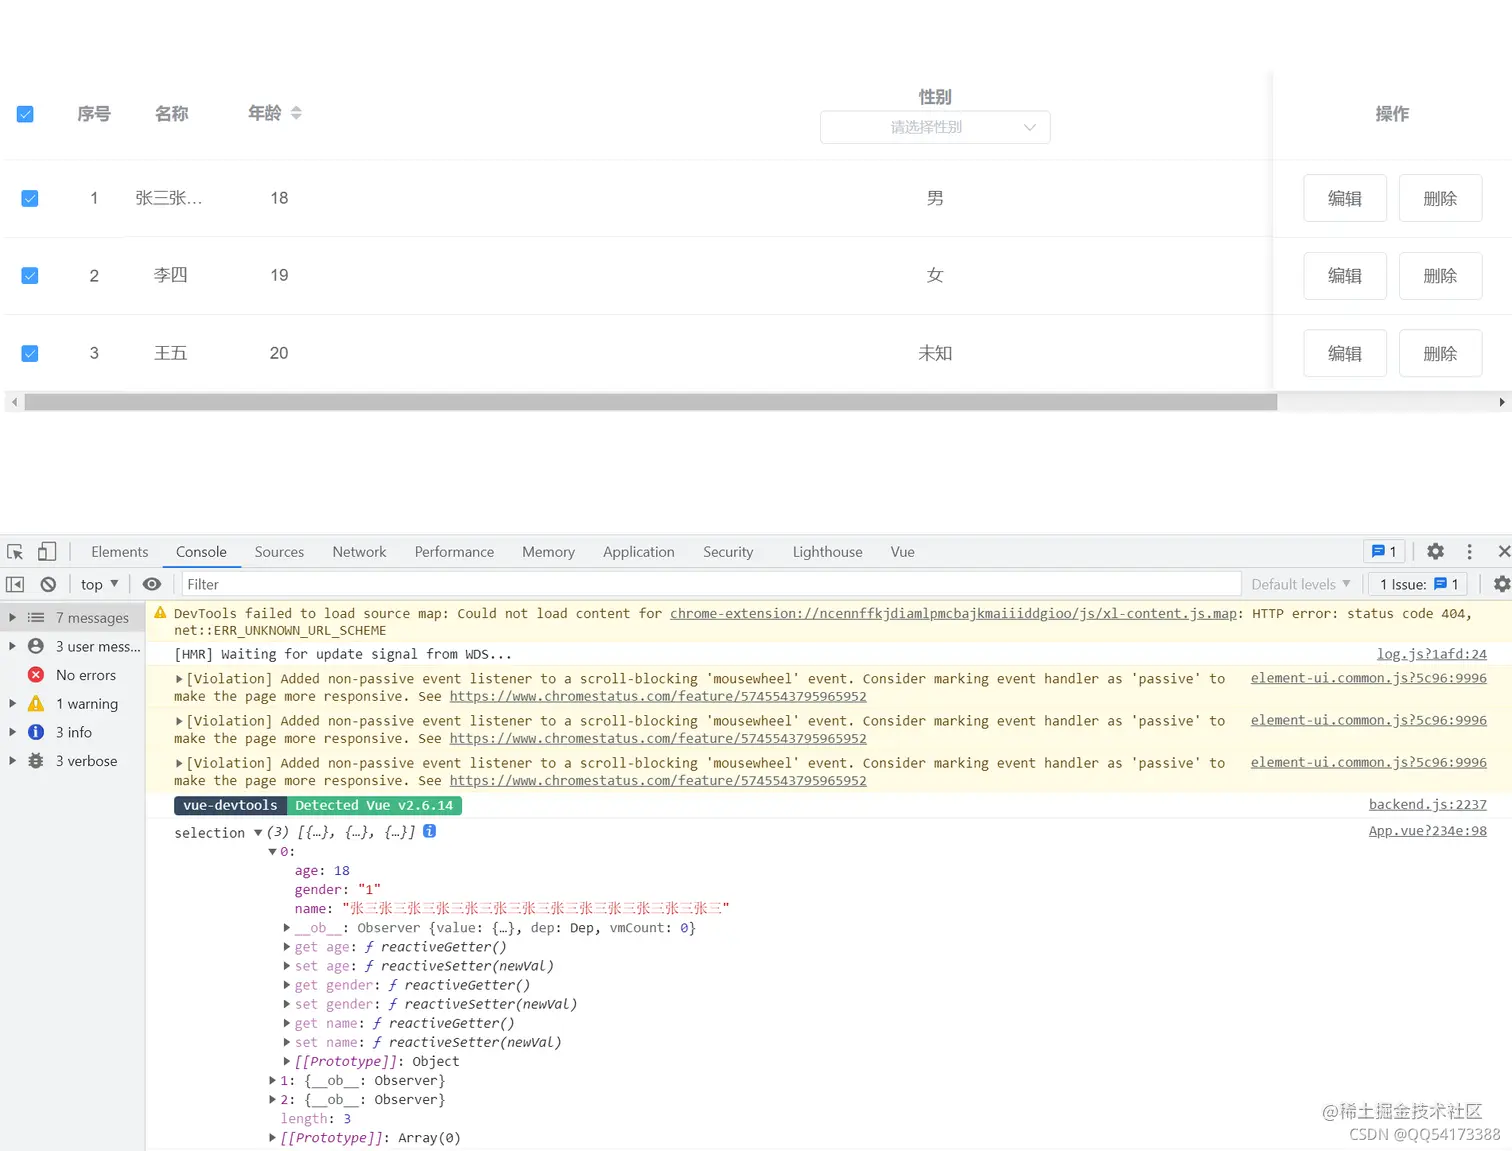Screen dimensions: 1512x1151
Task: Click 删除 button for 李四 row
Action: (x=1440, y=275)
